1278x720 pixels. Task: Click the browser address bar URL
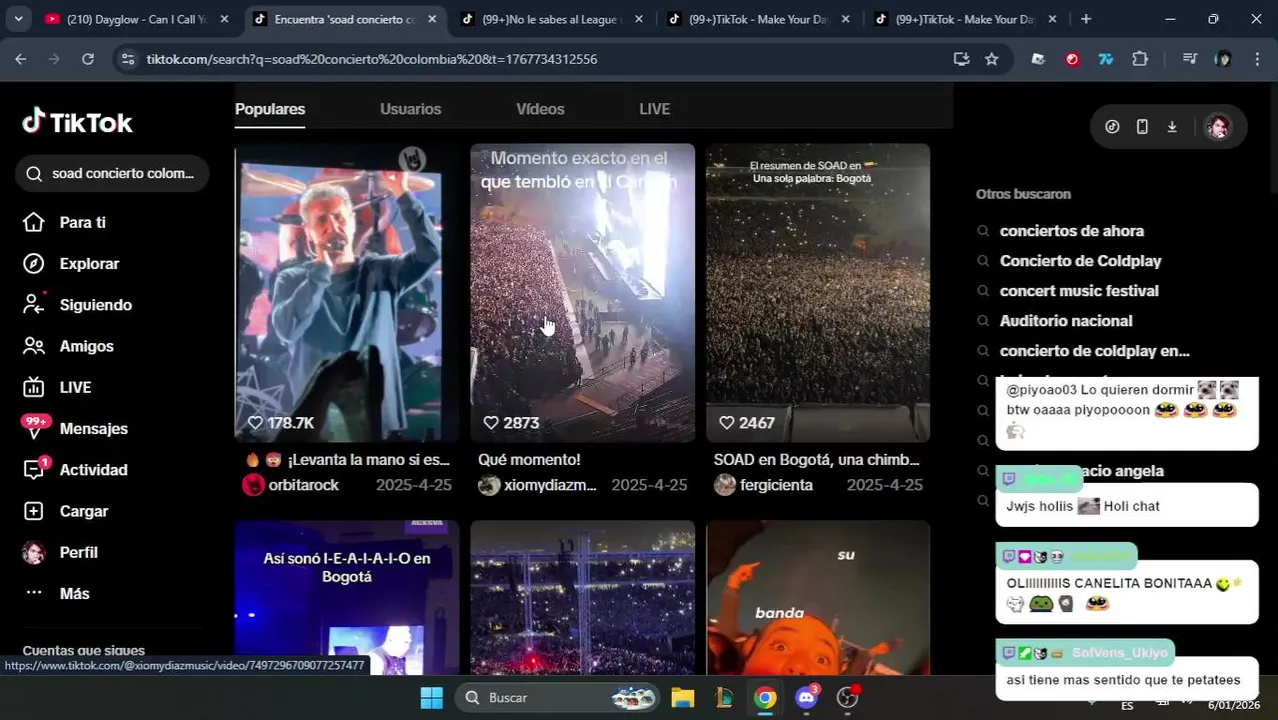click(x=372, y=59)
